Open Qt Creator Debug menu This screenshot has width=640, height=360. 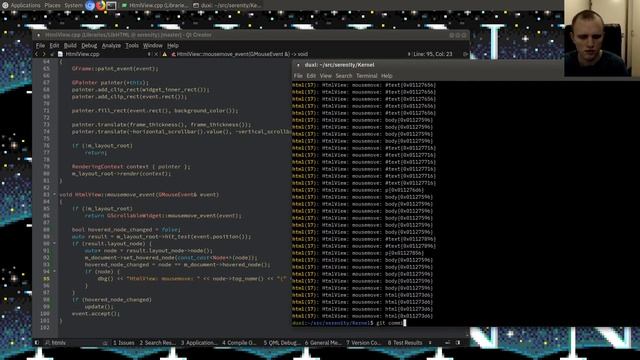pos(89,46)
